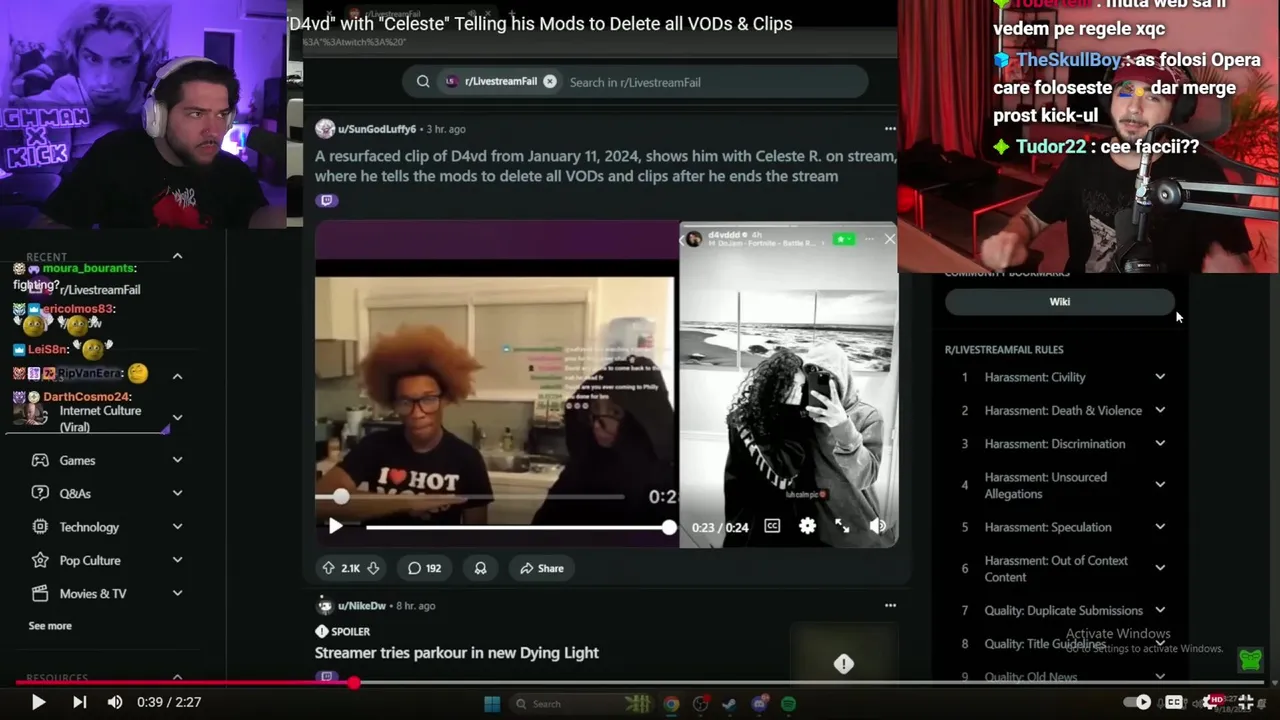The height and width of the screenshot is (720, 1280).
Task: Expand the Technology topic chevron
Action: click(x=177, y=527)
